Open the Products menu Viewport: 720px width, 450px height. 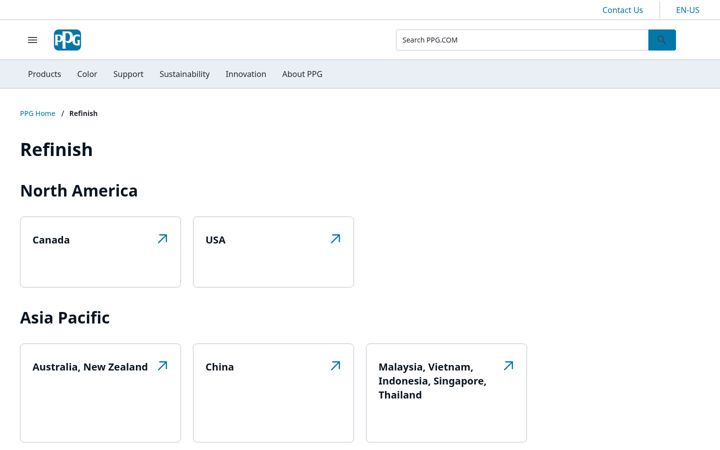[x=45, y=74]
